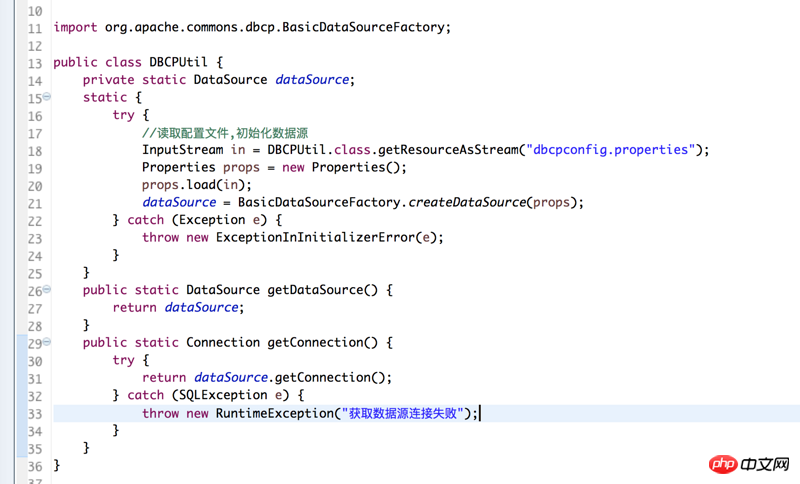
Task: Click catch (Exception e) on line 22
Action: point(197,220)
